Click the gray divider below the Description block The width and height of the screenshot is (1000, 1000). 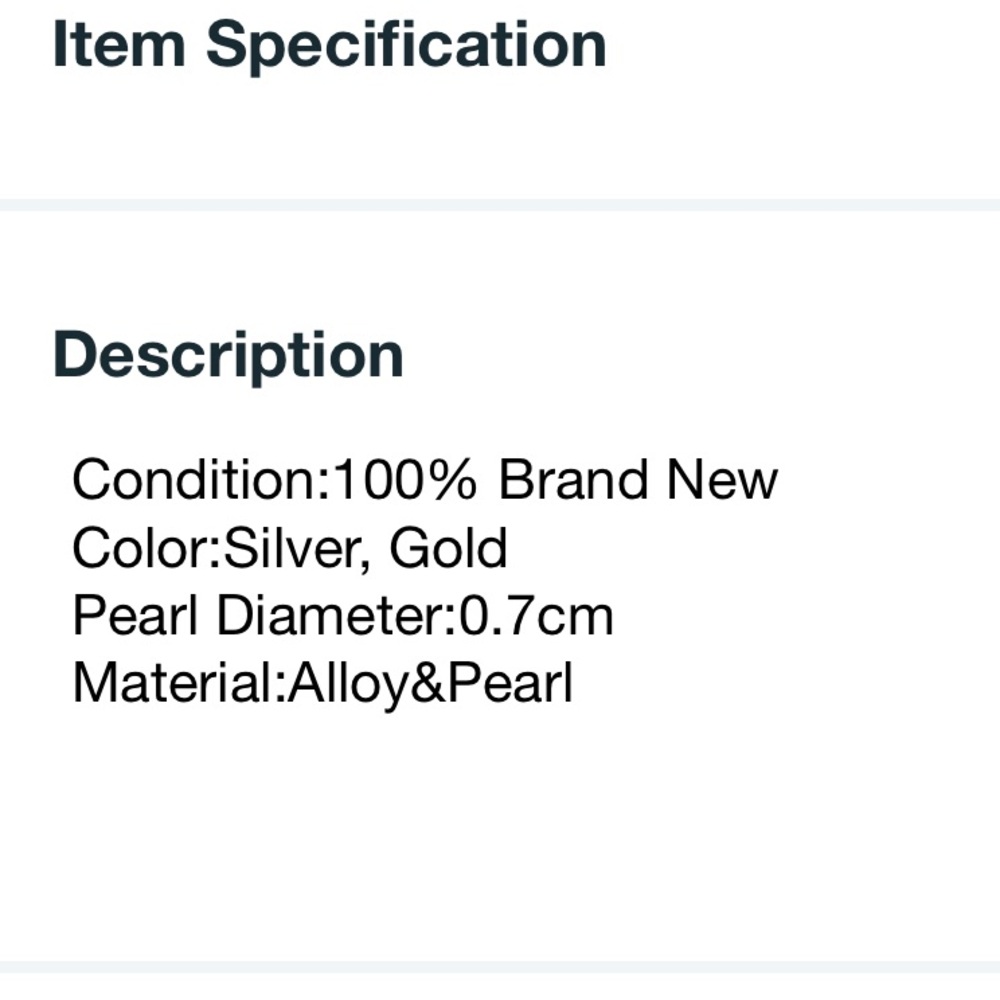pyautogui.click(x=500, y=967)
